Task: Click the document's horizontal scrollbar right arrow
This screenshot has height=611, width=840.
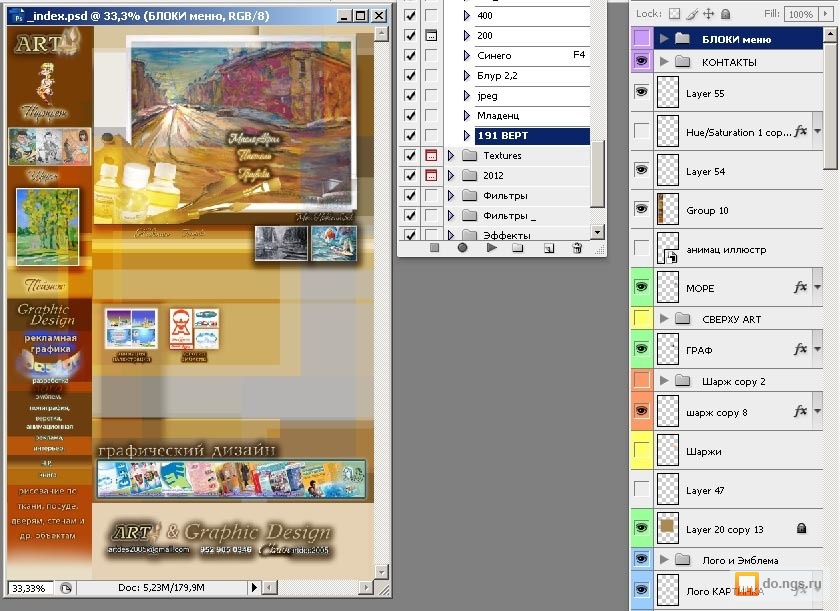Action: tap(366, 588)
